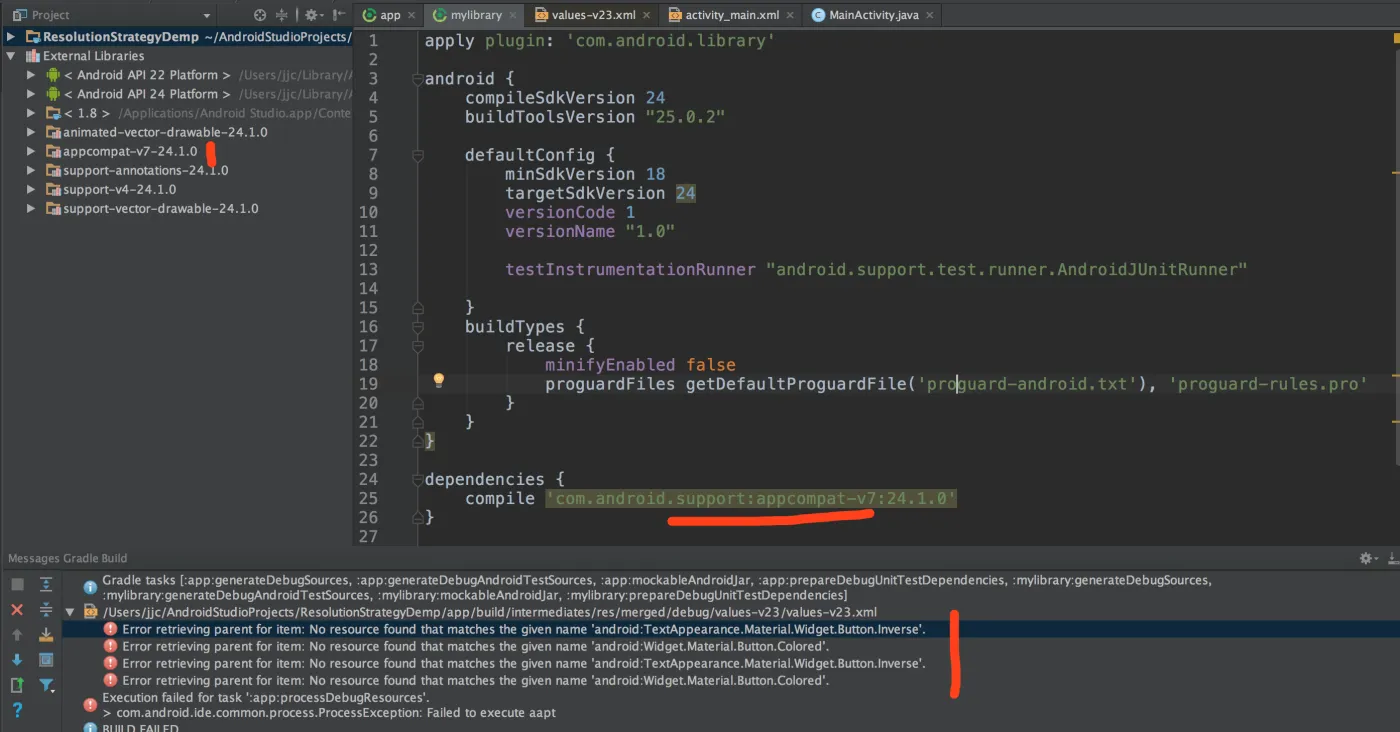Select the Gradle tasks info message
This screenshot has height=732, width=1400.
click(656, 587)
